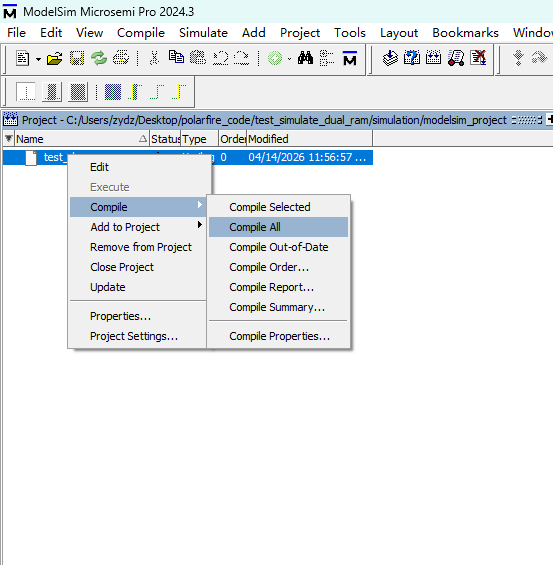Click the green step edge wave icon
This screenshot has width=553, height=565.
pos(157,92)
